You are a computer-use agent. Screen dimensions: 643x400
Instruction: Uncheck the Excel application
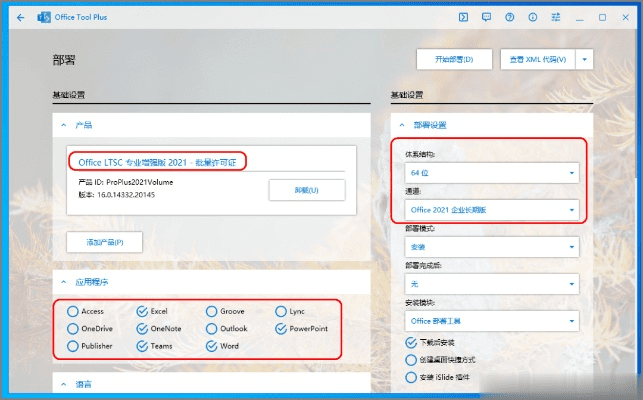pyautogui.click(x=142, y=311)
